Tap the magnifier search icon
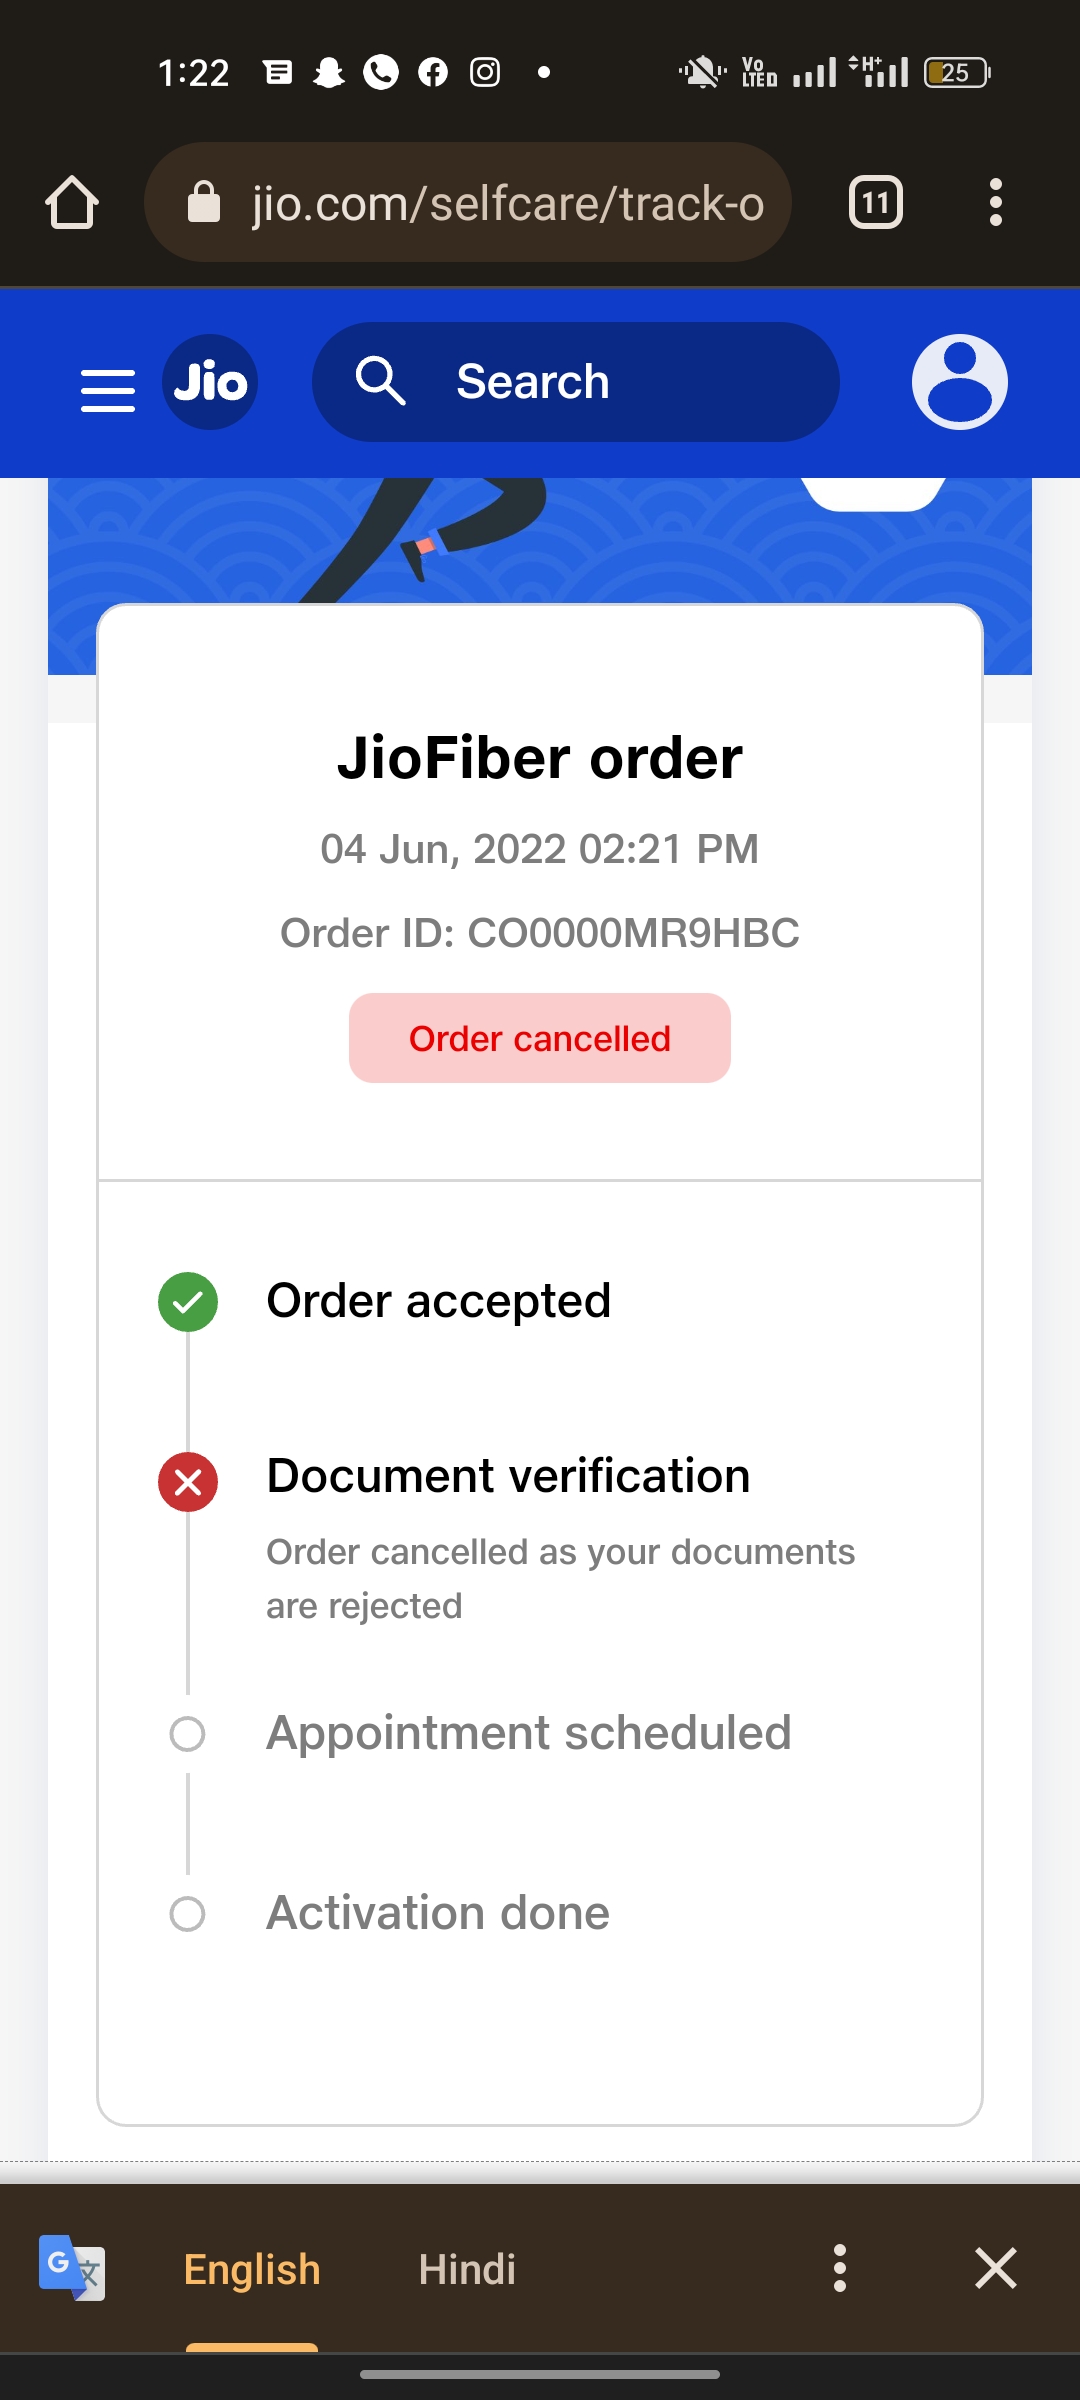The width and height of the screenshot is (1080, 2400). (x=380, y=382)
